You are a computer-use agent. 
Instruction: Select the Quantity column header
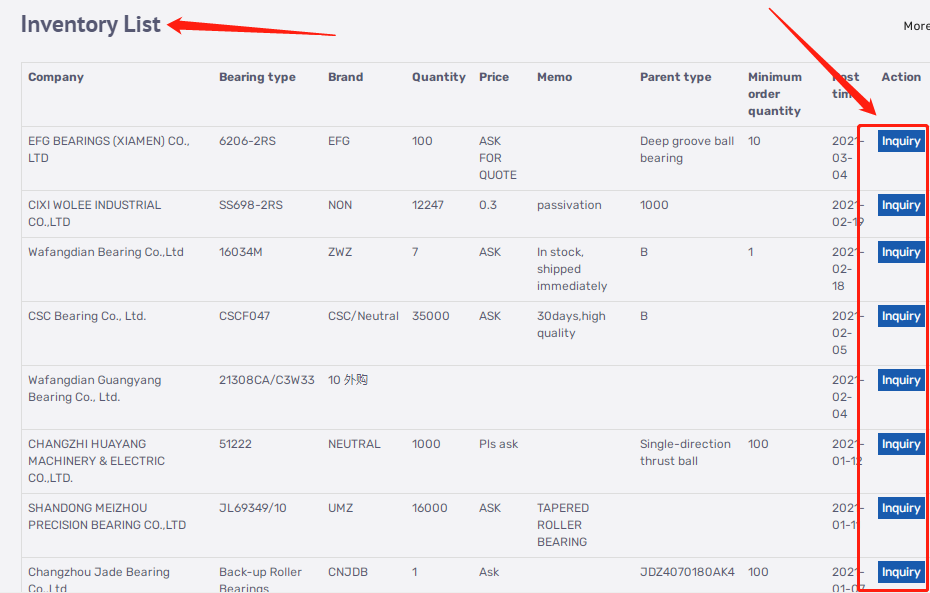tap(438, 77)
